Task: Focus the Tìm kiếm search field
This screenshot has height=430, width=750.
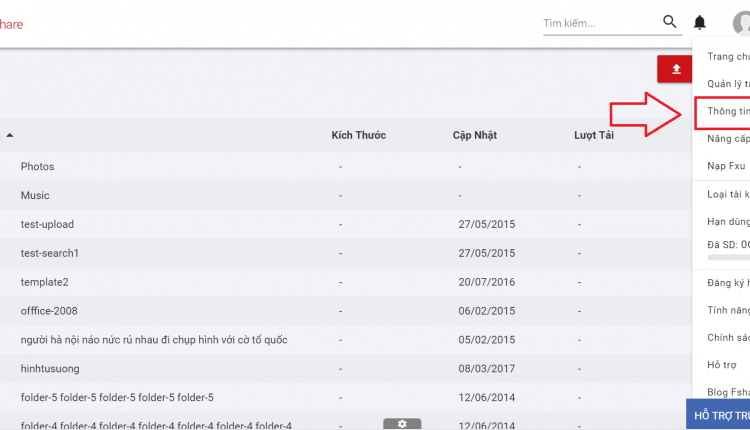Action: 602,23
